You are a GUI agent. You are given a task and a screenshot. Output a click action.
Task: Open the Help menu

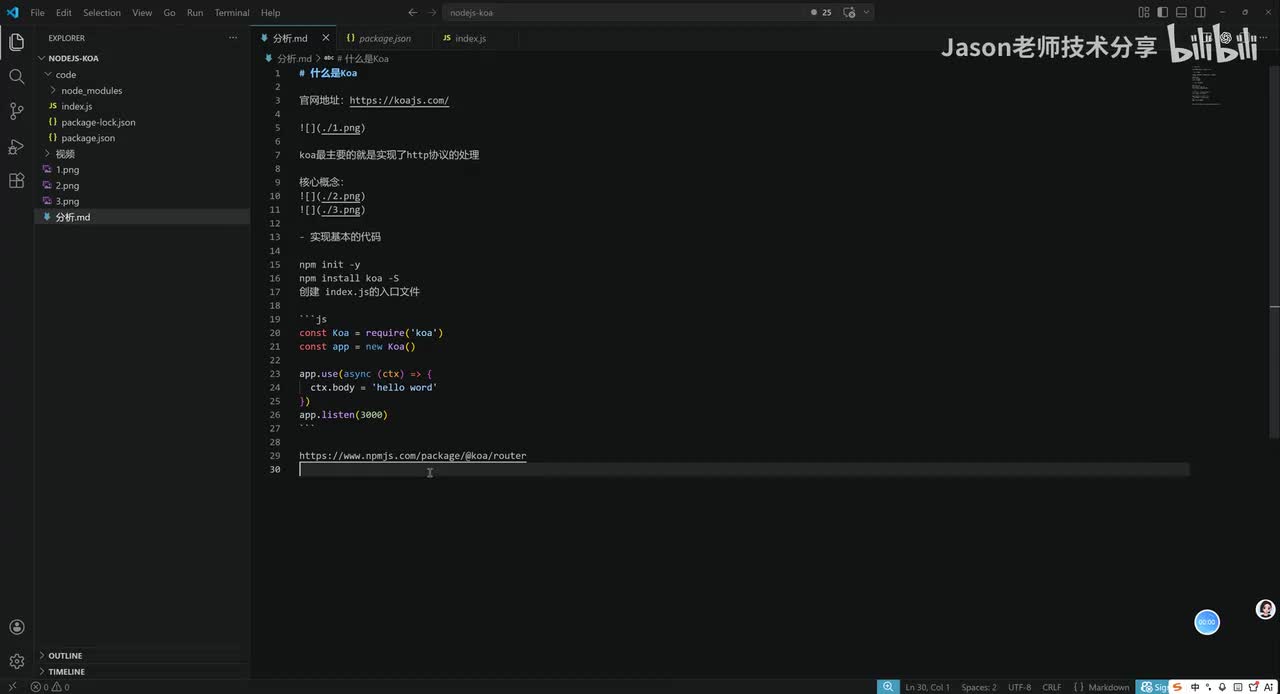pyautogui.click(x=270, y=13)
